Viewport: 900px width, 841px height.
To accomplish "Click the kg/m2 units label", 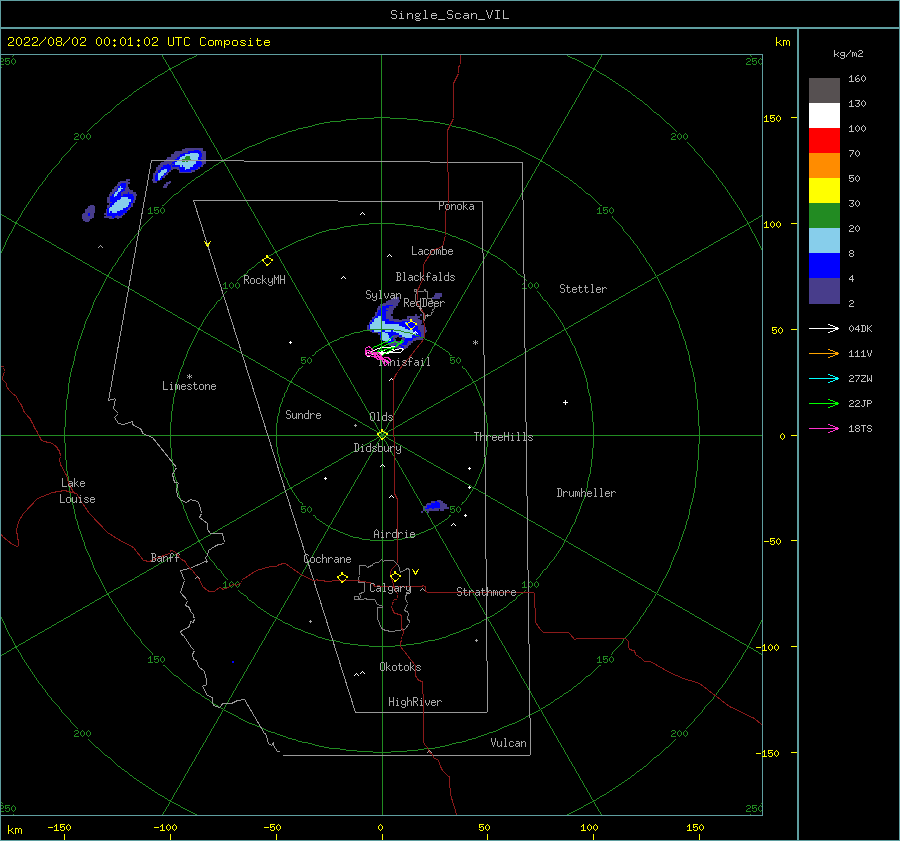I will 848,54.
